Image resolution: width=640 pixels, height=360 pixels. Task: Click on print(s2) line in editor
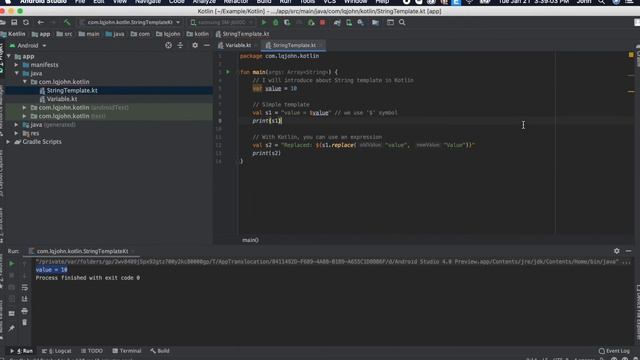click(267, 153)
